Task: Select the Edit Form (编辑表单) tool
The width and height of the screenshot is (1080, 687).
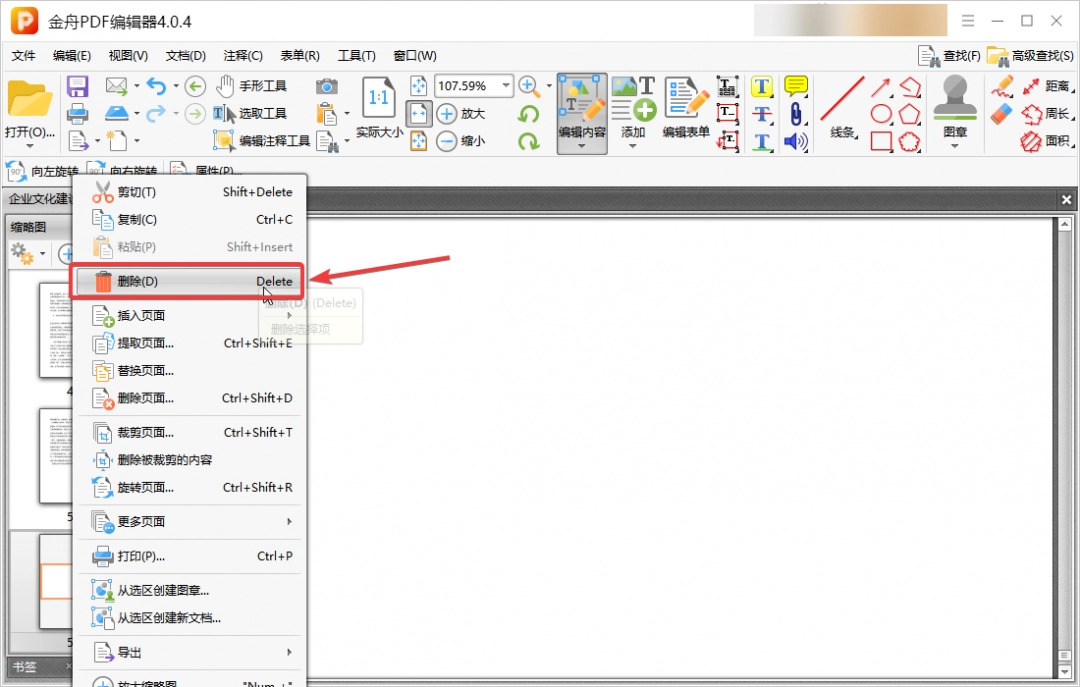Action: tap(686, 108)
